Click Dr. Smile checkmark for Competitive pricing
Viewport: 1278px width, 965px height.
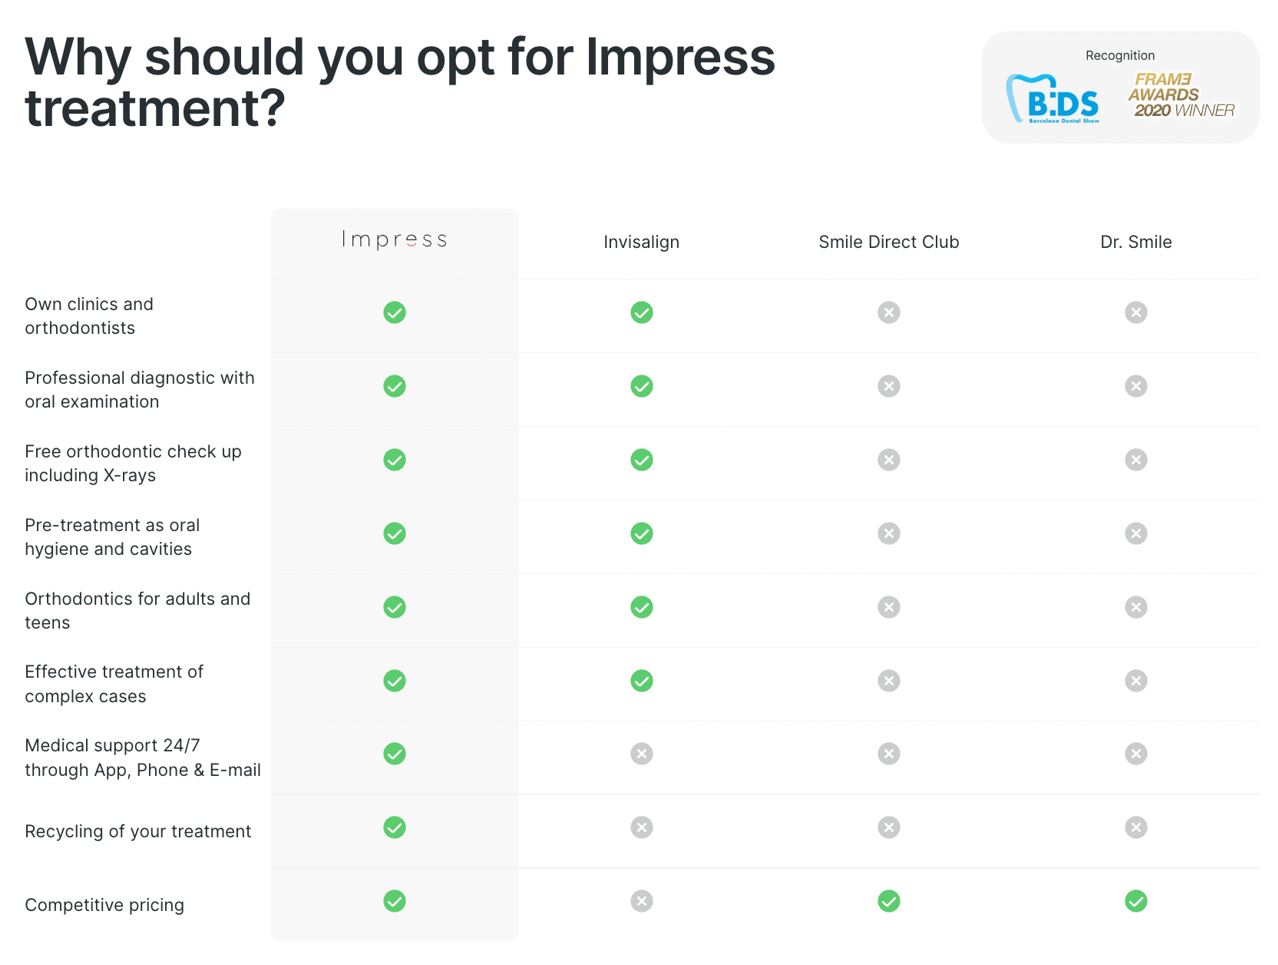point(1136,901)
